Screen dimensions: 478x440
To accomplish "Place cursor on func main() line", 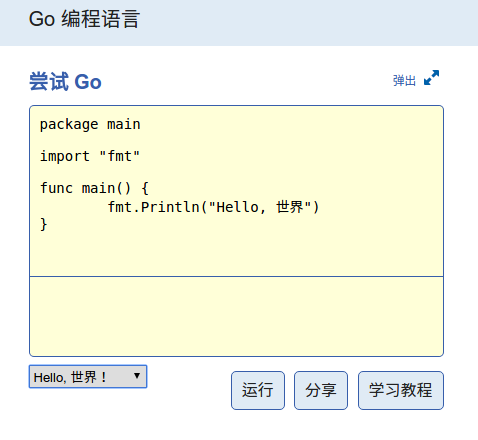I will click(x=94, y=188).
